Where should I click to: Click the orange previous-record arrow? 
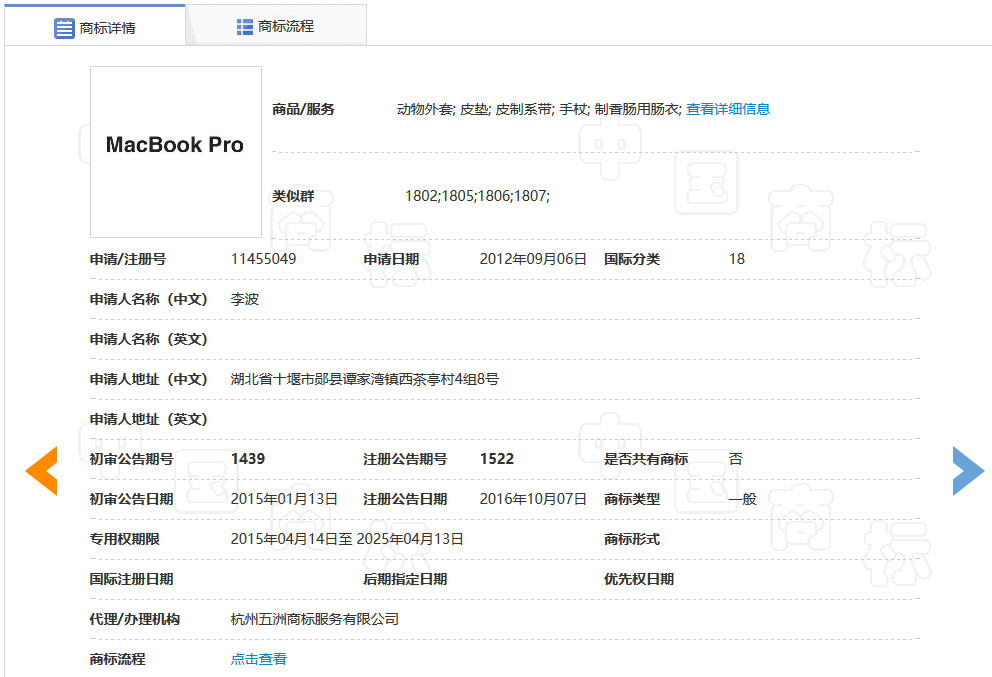coord(41,471)
